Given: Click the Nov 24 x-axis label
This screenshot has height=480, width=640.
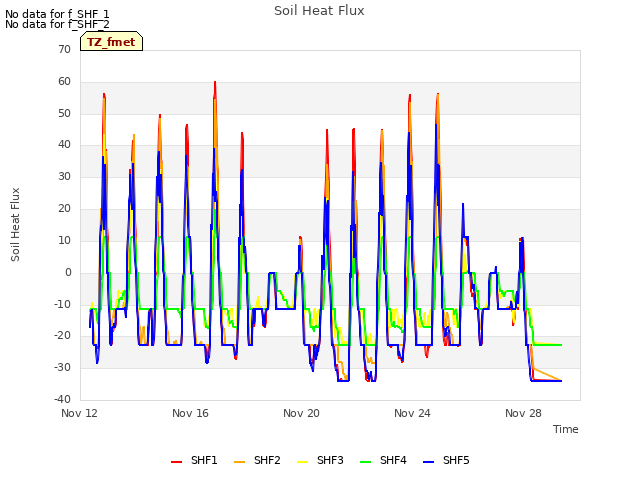Looking at the screenshot, I should click(x=413, y=413).
